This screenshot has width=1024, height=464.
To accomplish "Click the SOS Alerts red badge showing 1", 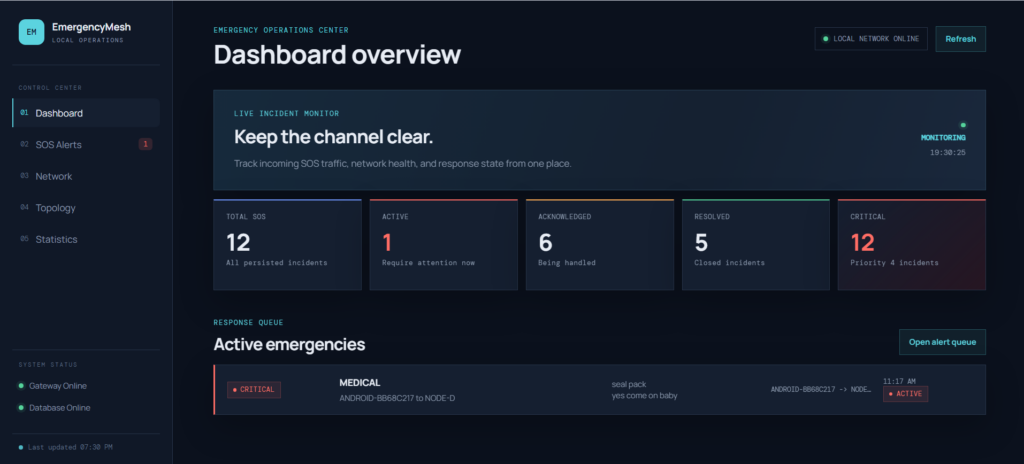I will point(145,144).
